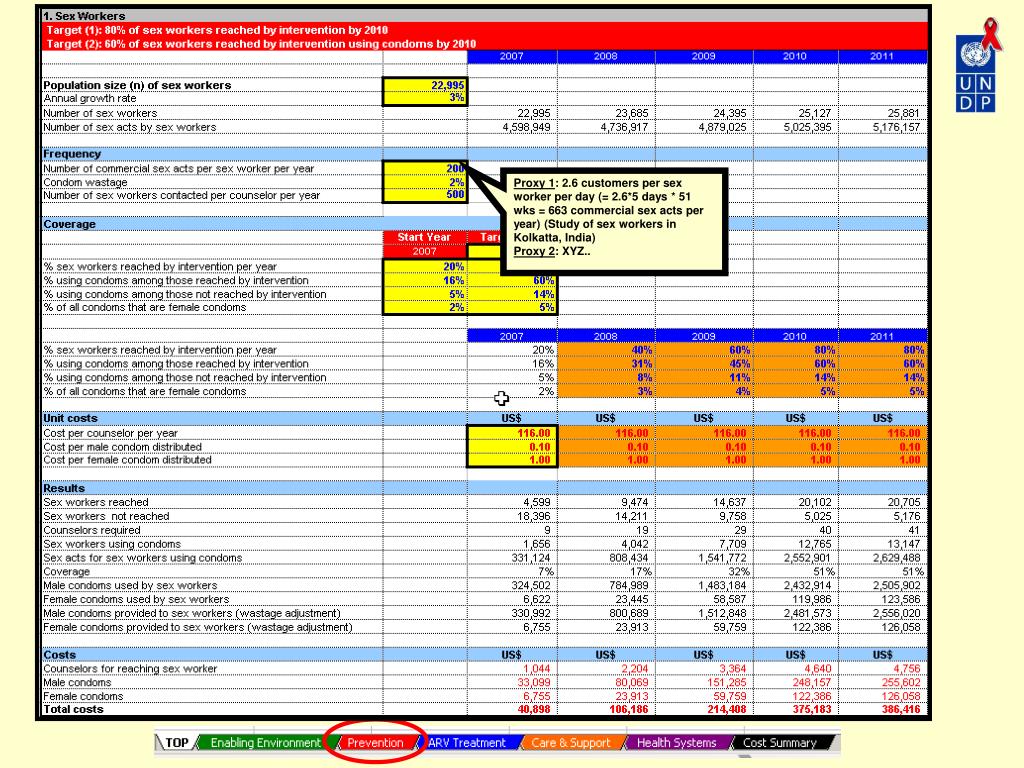Screen dimensions: 1024x768
Task: Open the Cost Summary sheet tab
Action: (x=780, y=743)
